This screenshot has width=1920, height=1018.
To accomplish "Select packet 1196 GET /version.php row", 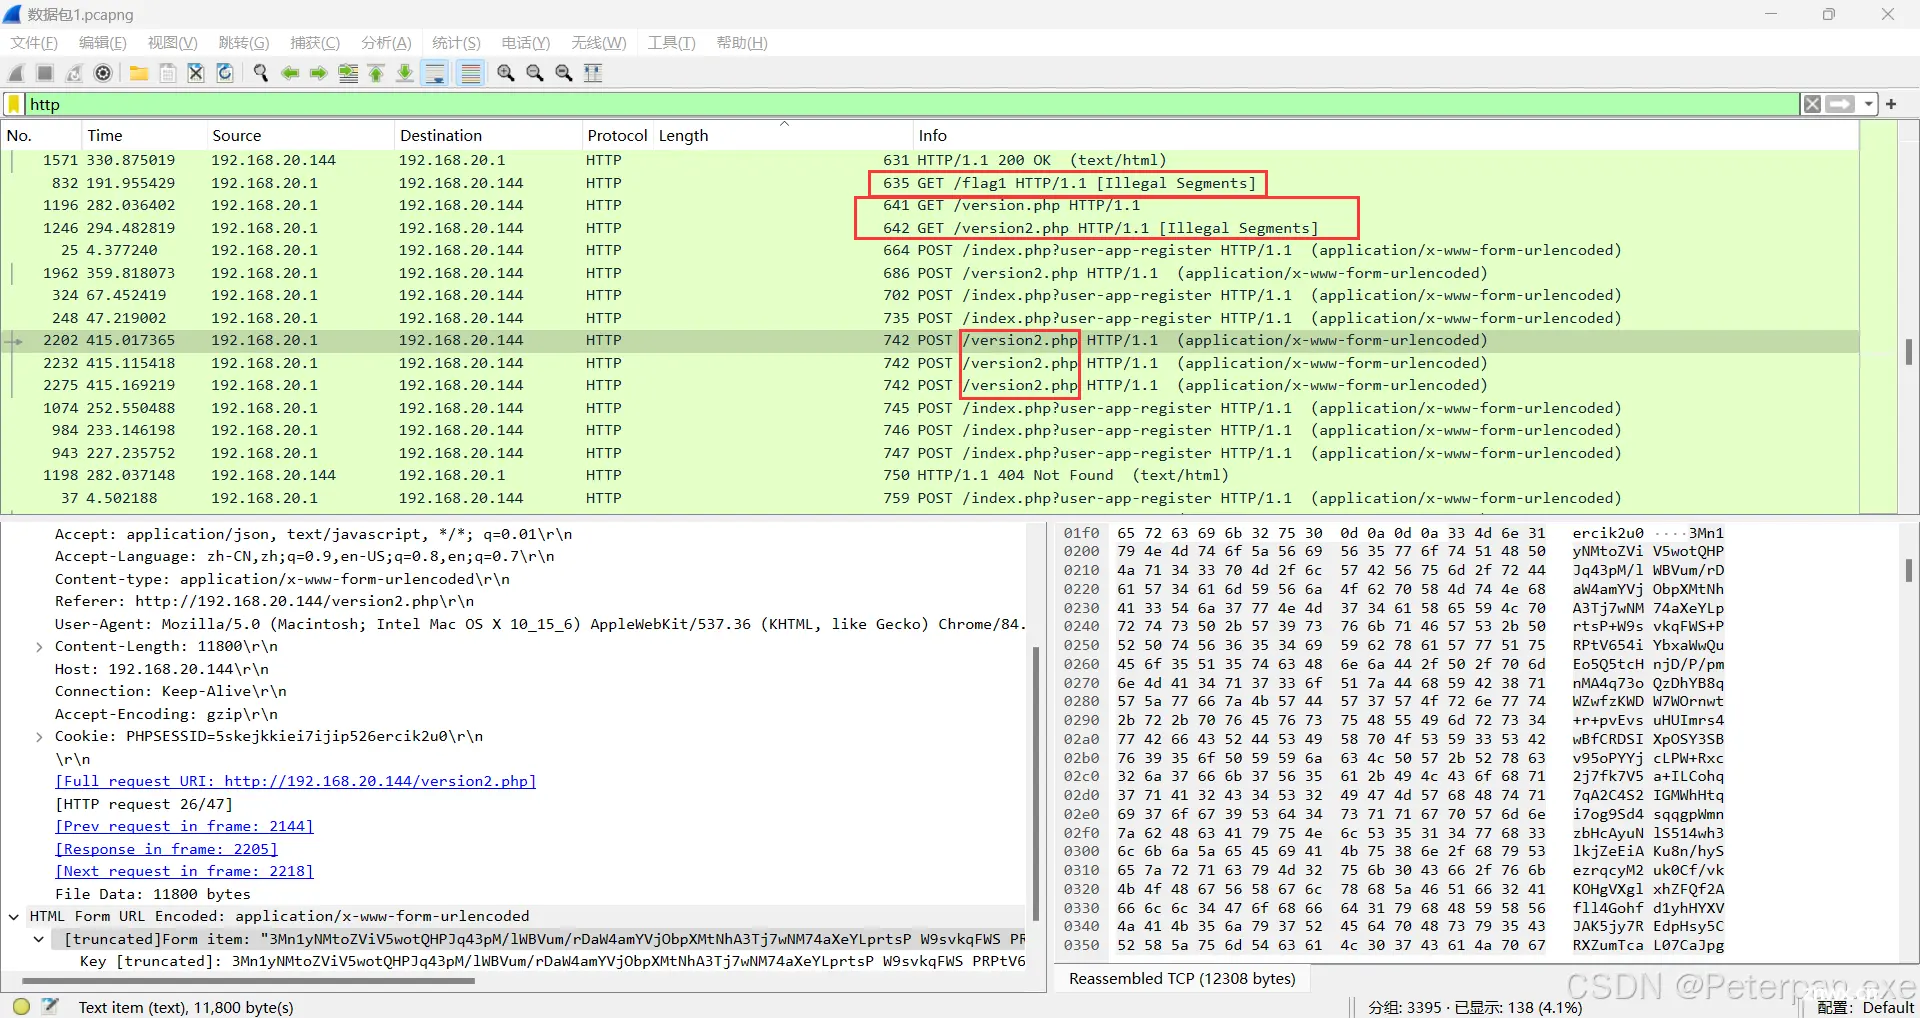I will (x=930, y=205).
